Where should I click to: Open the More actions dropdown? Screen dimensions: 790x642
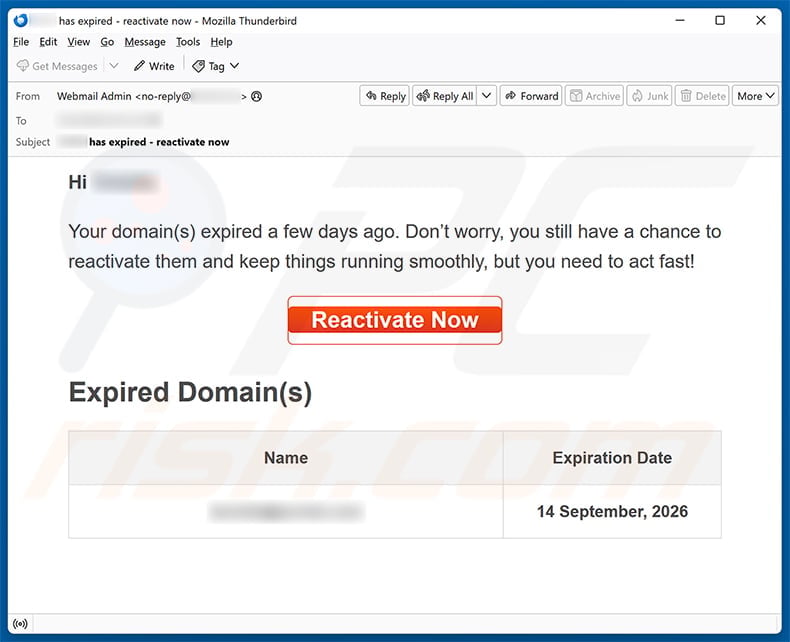tap(755, 96)
